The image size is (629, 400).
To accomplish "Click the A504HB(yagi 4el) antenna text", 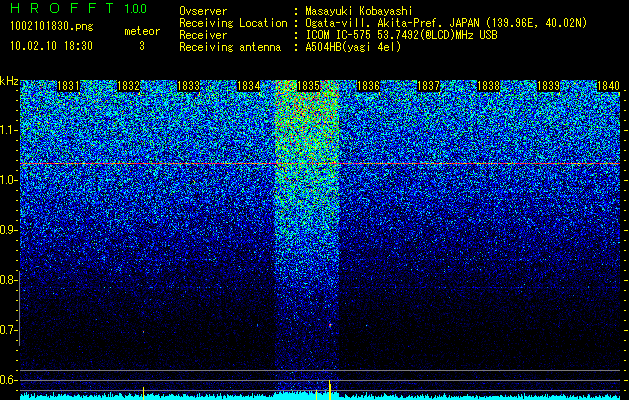I will pyautogui.click(x=353, y=47).
